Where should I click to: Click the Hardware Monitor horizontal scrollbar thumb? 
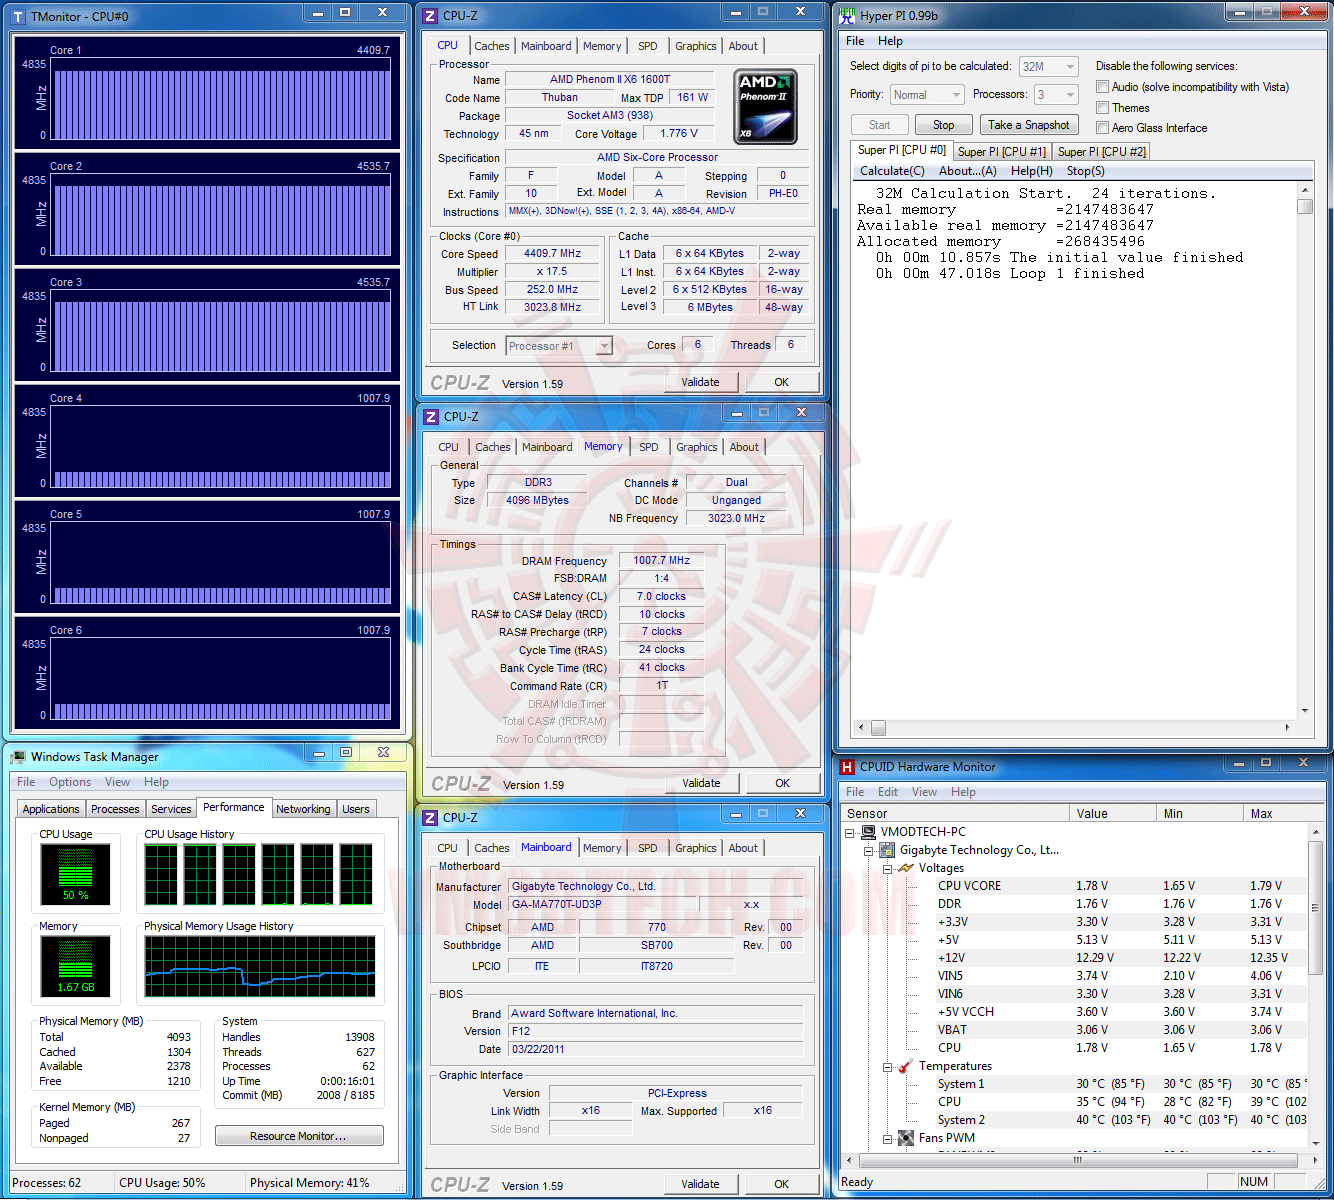(x=1078, y=1160)
